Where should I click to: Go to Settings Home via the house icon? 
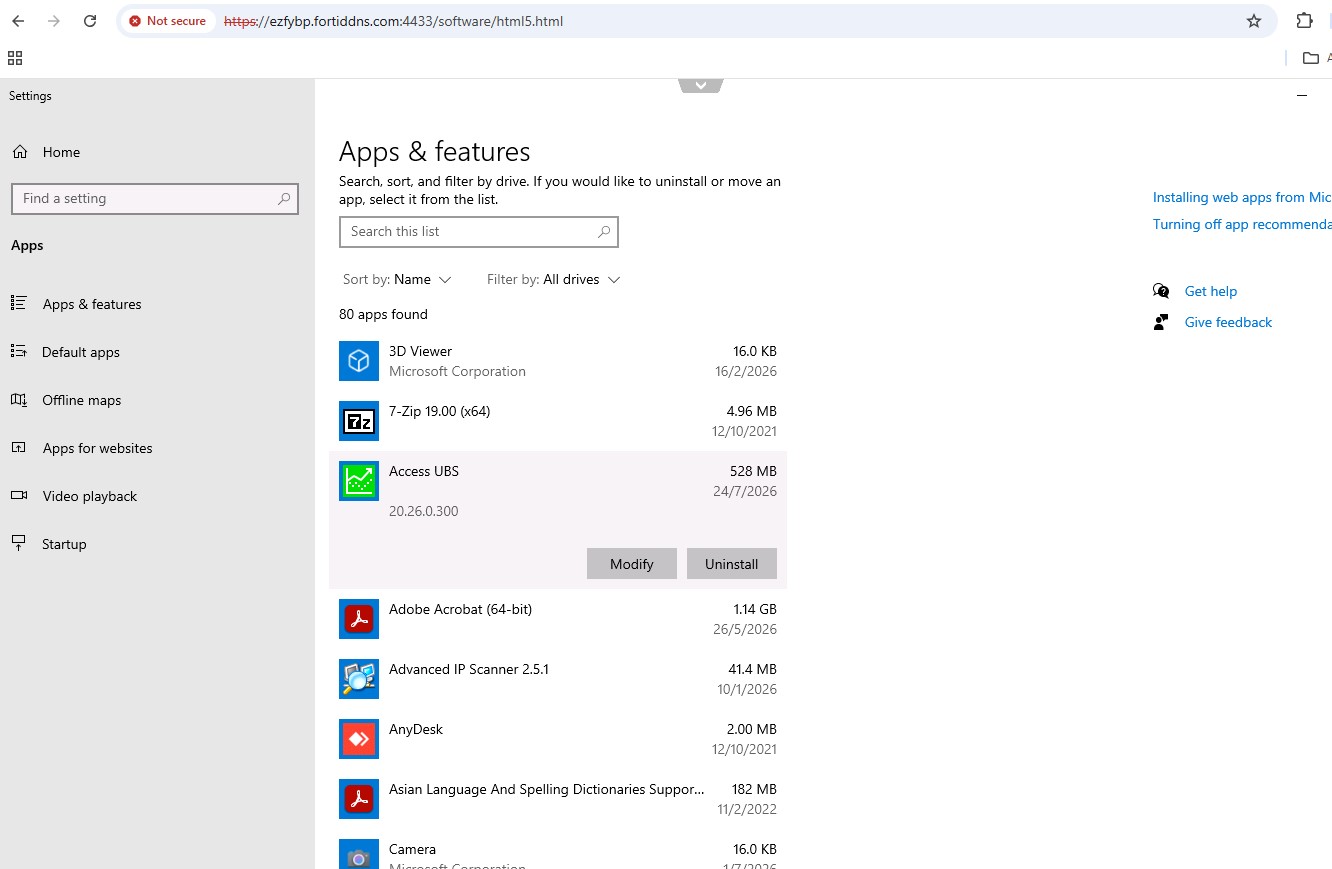click(19, 152)
